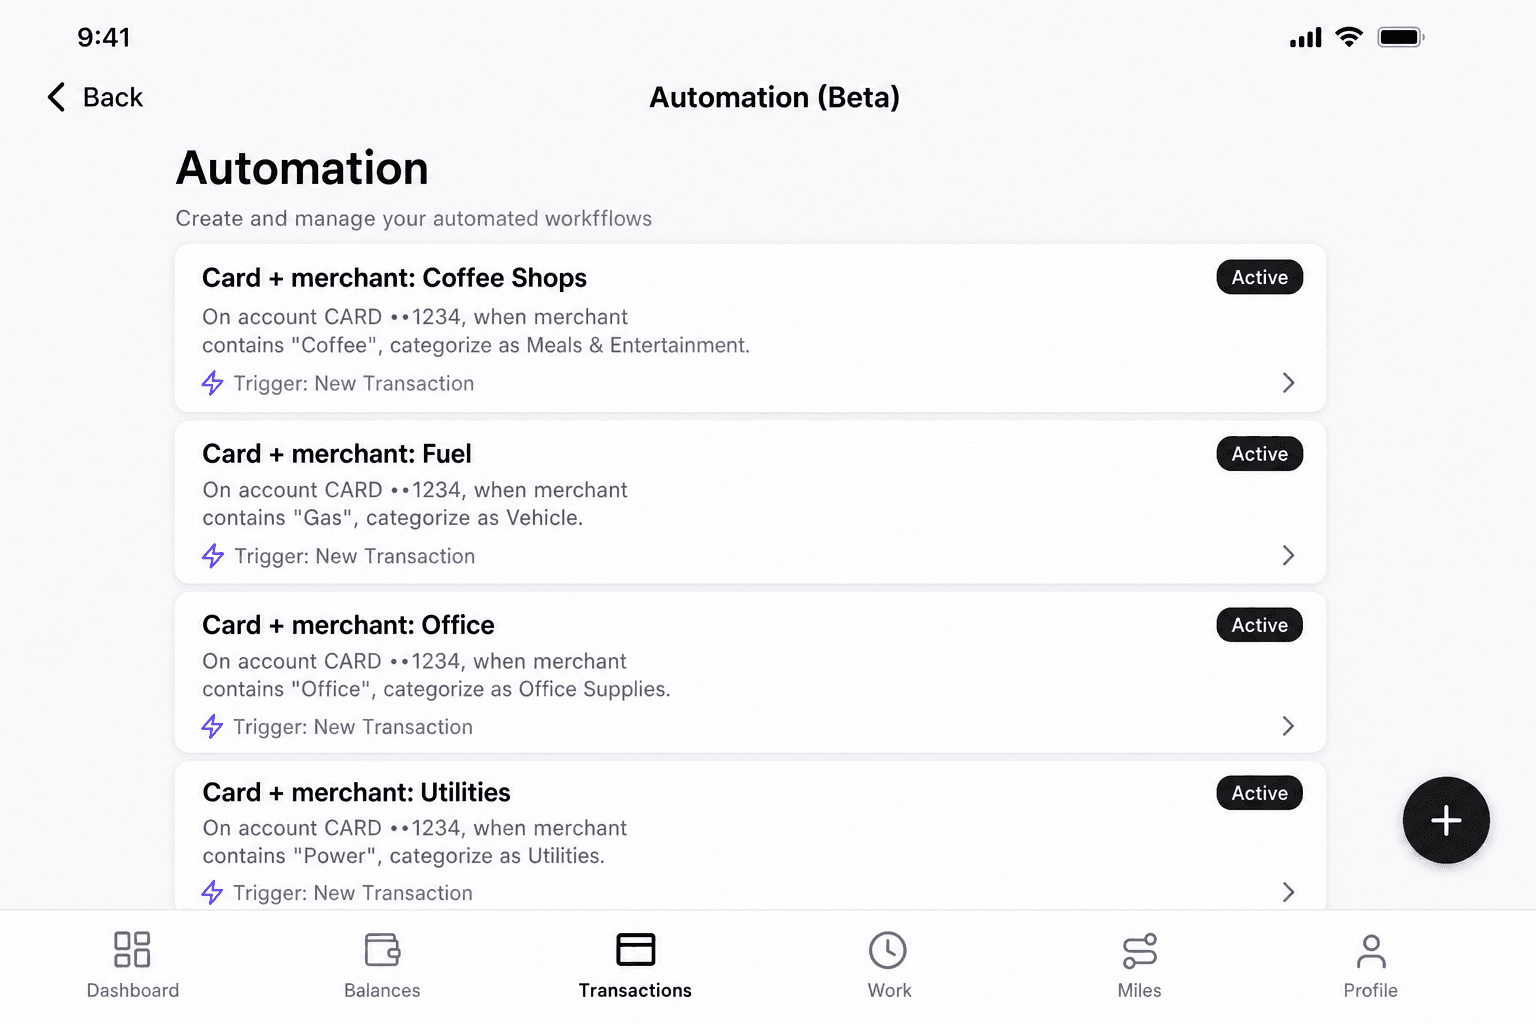Viewport: 1536px width, 1024px height.
Task: Select the Transactions tab
Action: (x=635, y=964)
